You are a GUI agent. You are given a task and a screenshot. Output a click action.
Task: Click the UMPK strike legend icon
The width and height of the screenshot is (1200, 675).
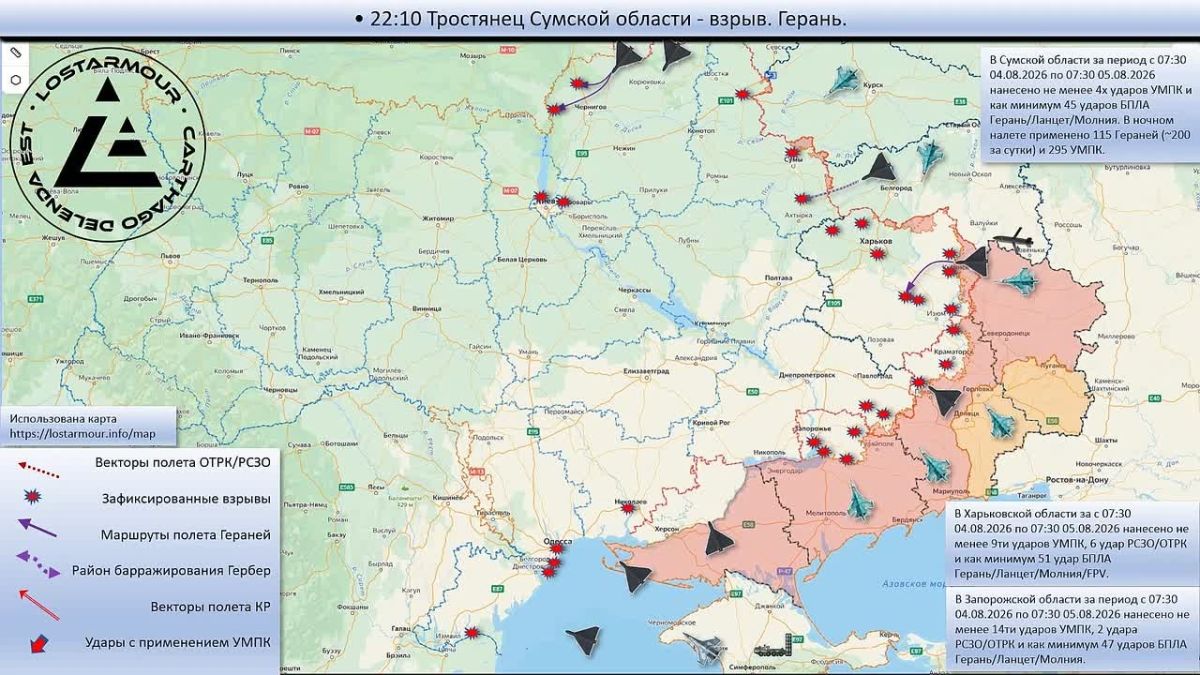38,643
